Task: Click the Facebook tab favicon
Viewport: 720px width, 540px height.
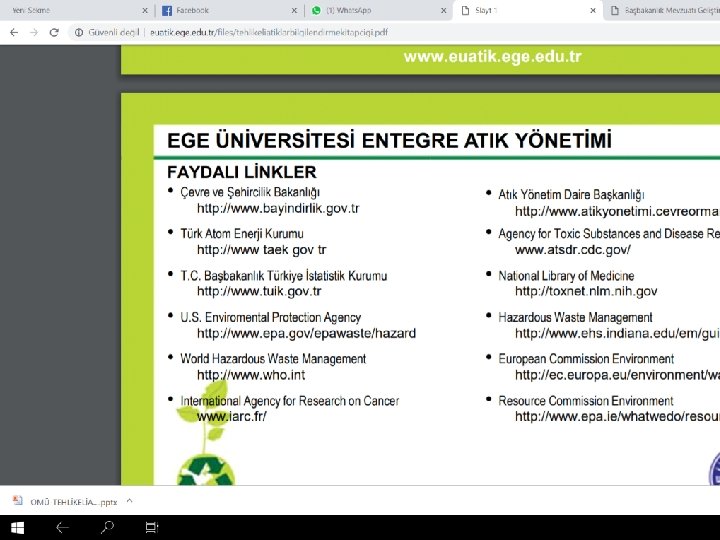Action: point(167,11)
